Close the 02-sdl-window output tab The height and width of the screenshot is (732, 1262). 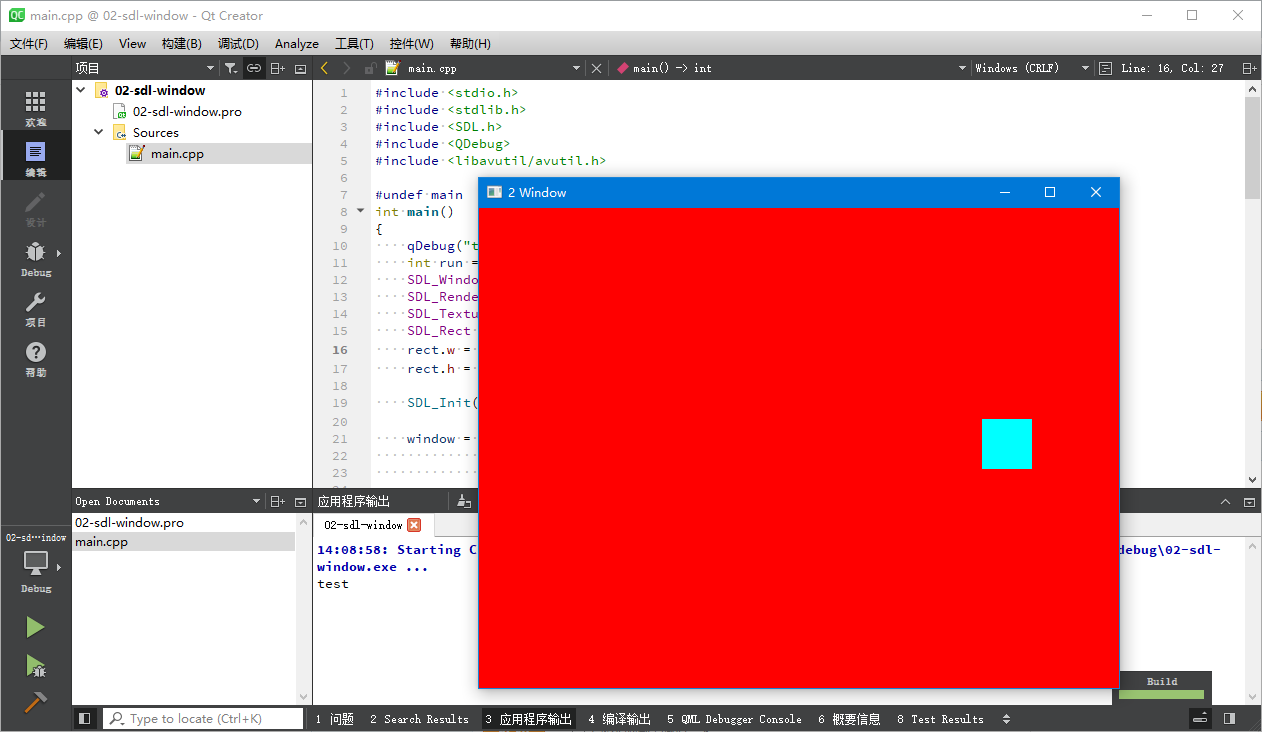(x=414, y=525)
